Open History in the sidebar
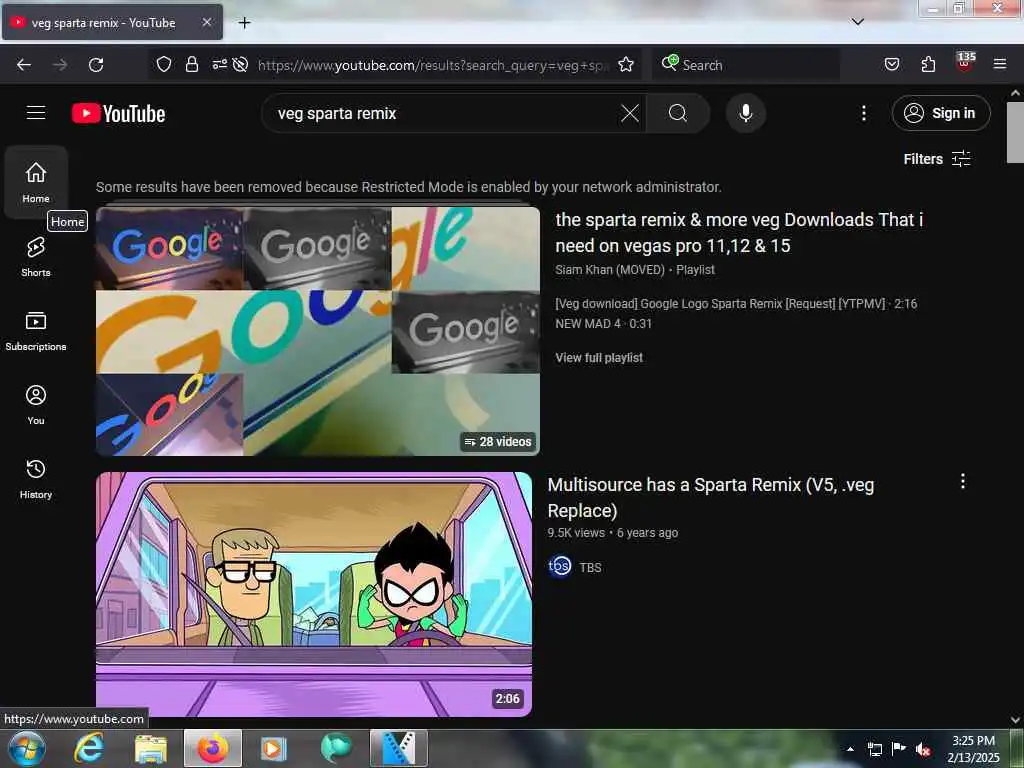The image size is (1024, 768). pyautogui.click(x=36, y=478)
